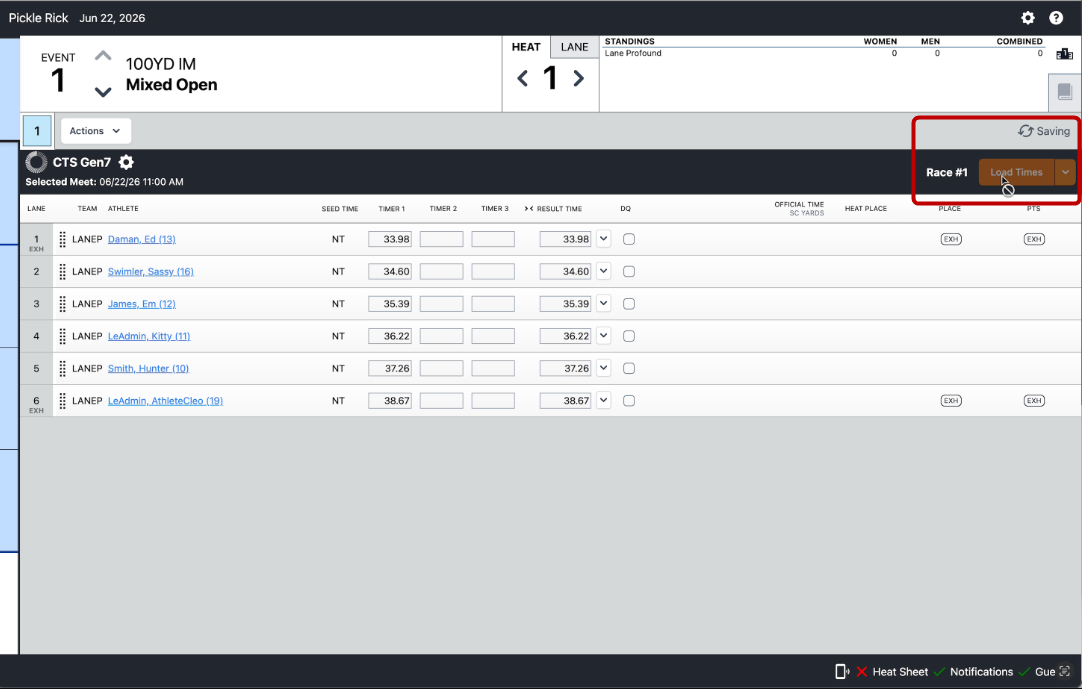The image size is (1082, 689).
Task: Click the SEED TIME column header
Action: pos(340,208)
